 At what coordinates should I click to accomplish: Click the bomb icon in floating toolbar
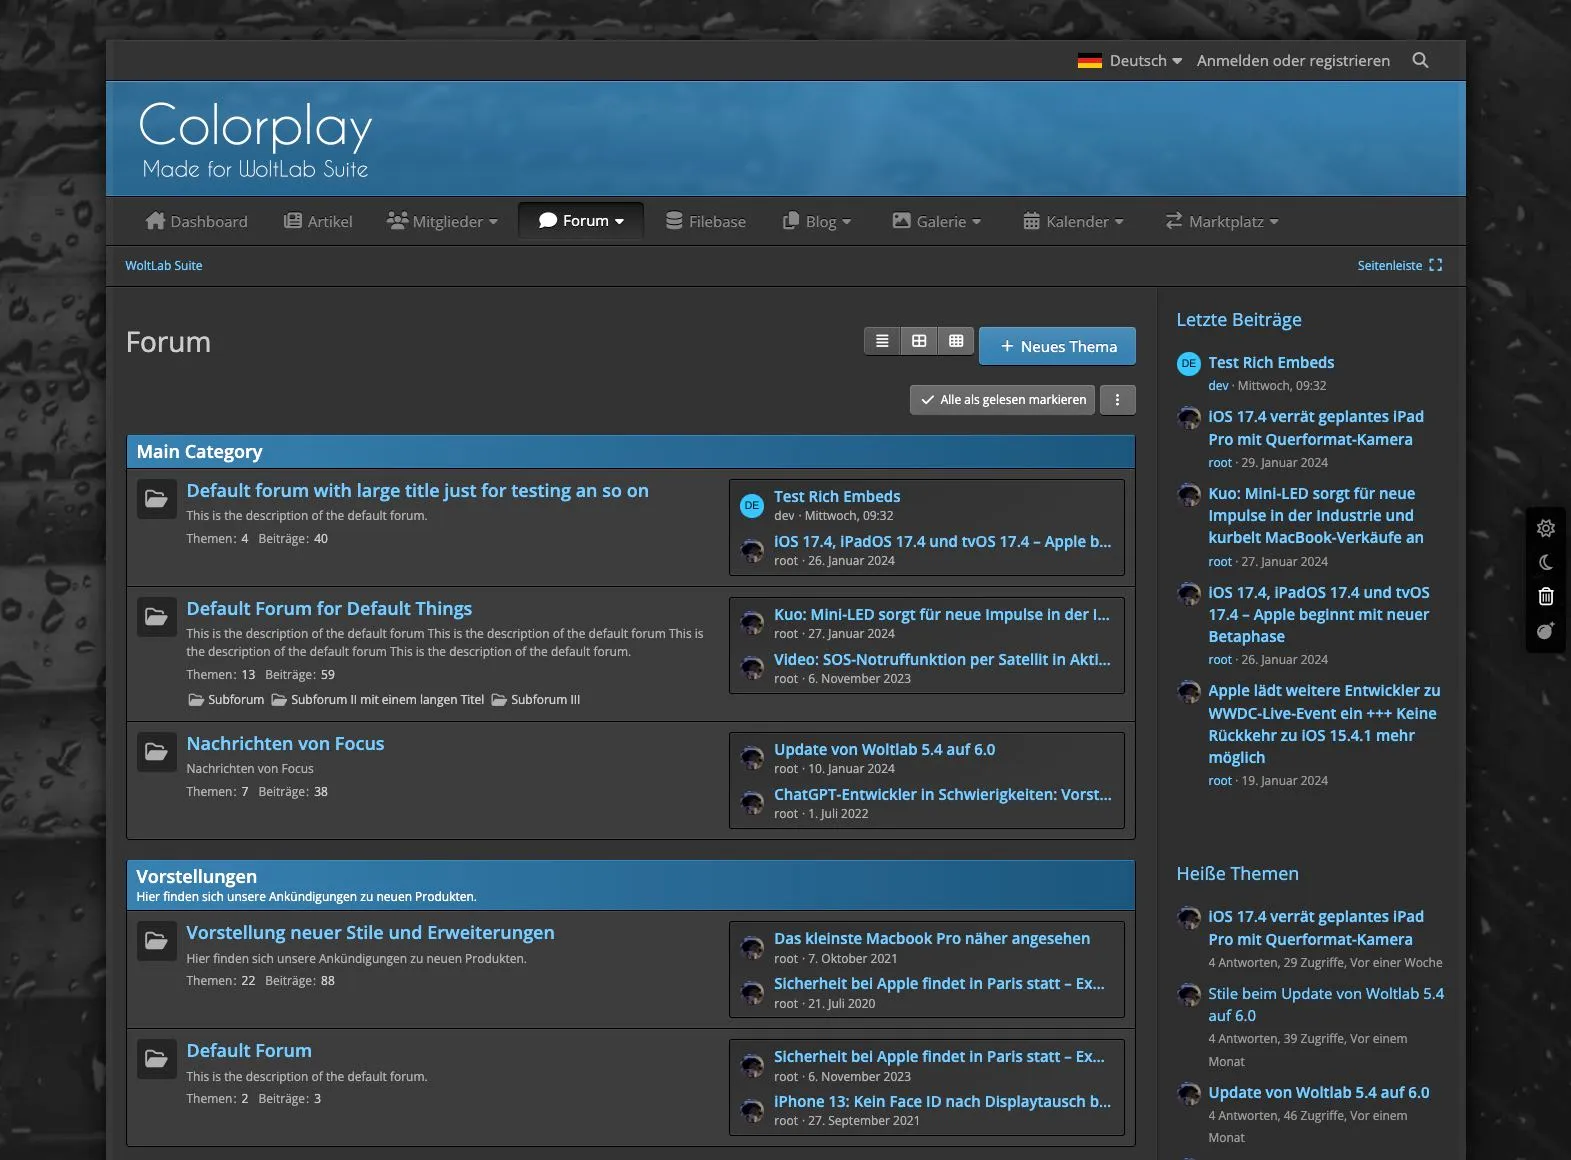click(x=1545, y=631)
